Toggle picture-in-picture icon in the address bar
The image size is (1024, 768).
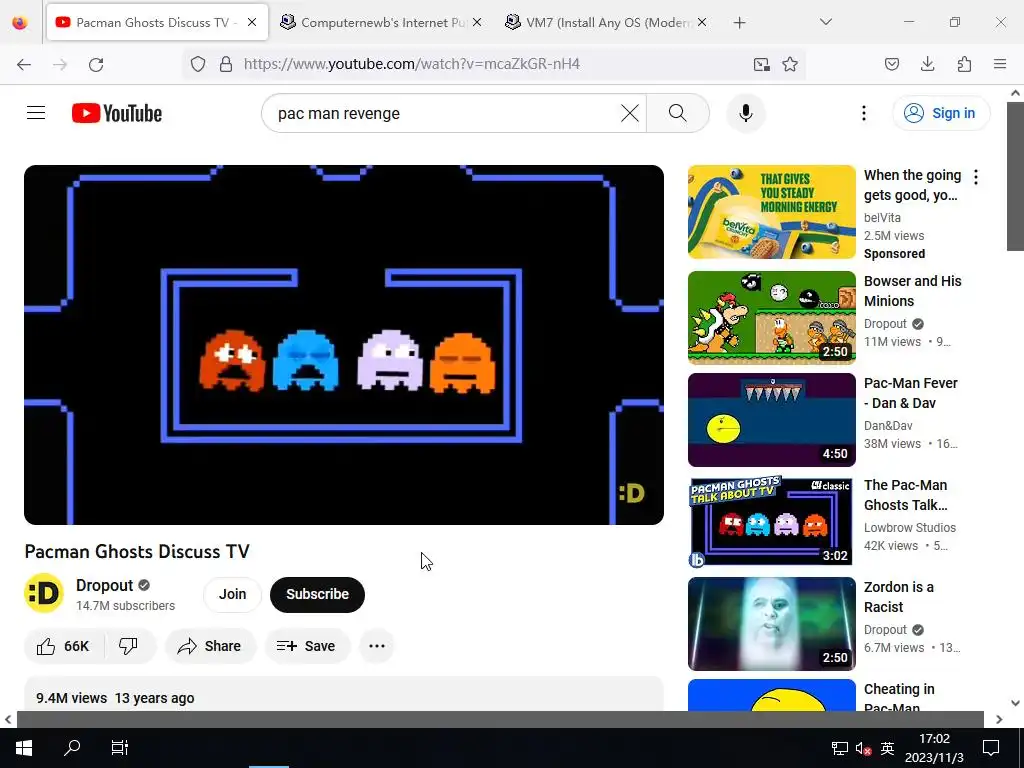pos(761,64)
